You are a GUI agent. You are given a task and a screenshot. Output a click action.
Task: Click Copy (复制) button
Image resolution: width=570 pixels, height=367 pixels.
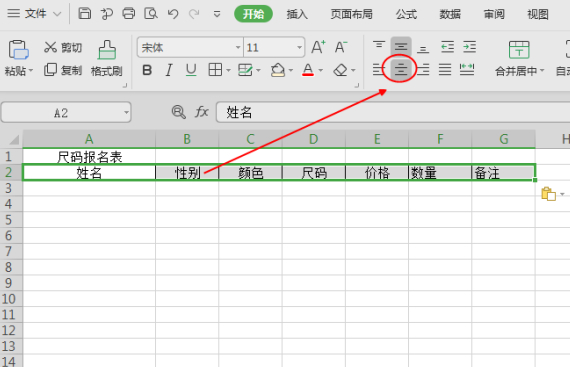(x=63, y=70)
